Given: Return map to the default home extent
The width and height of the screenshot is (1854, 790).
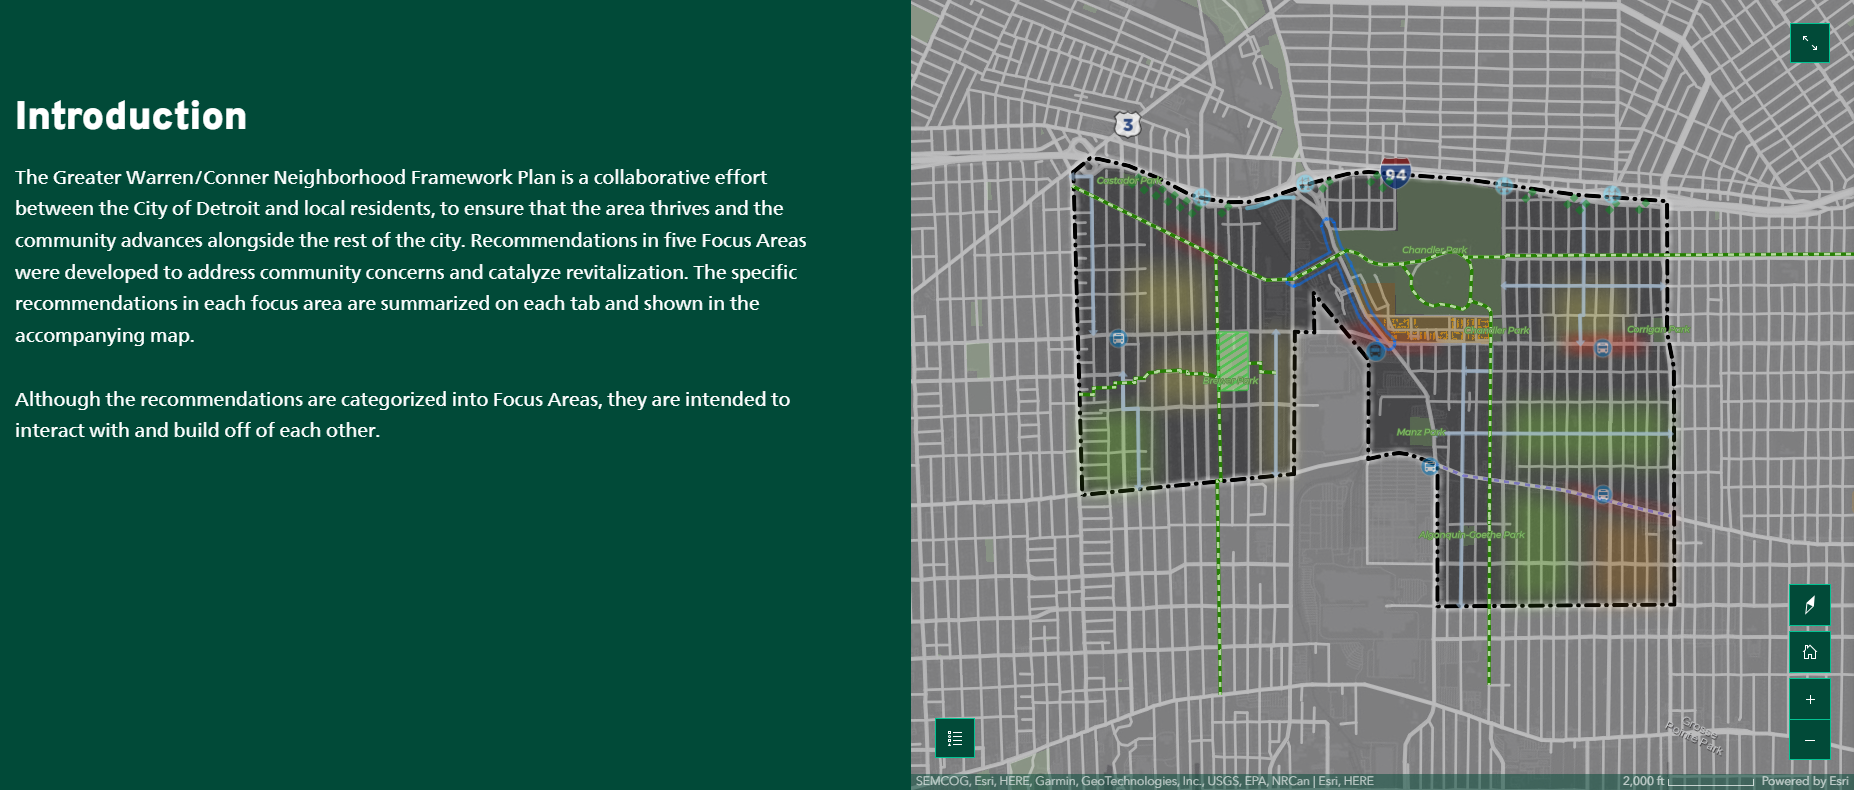Looking at the screenshot, I should 1809,652.
